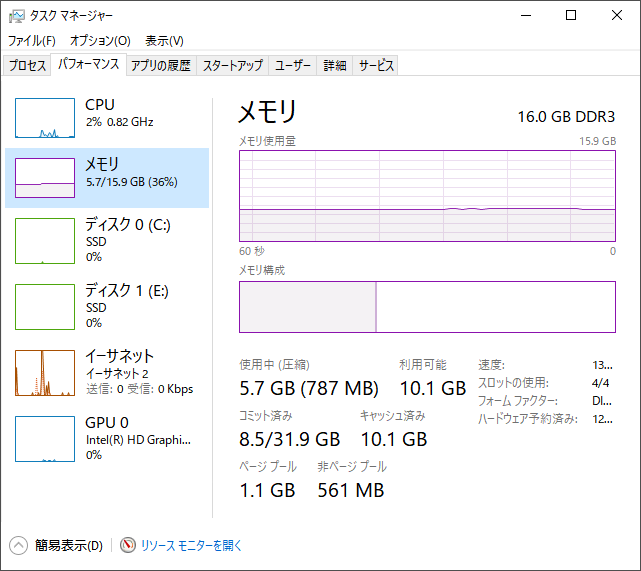641x571 pixels.
Task: Select the GPU 0 mini graph
Action: [x=45, y=439]
